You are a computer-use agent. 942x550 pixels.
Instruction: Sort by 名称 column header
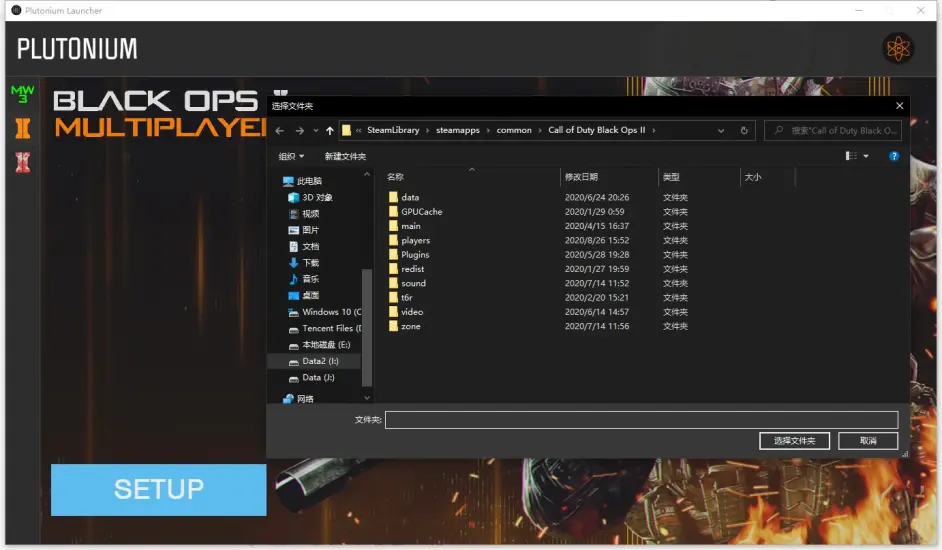[395, 177]
